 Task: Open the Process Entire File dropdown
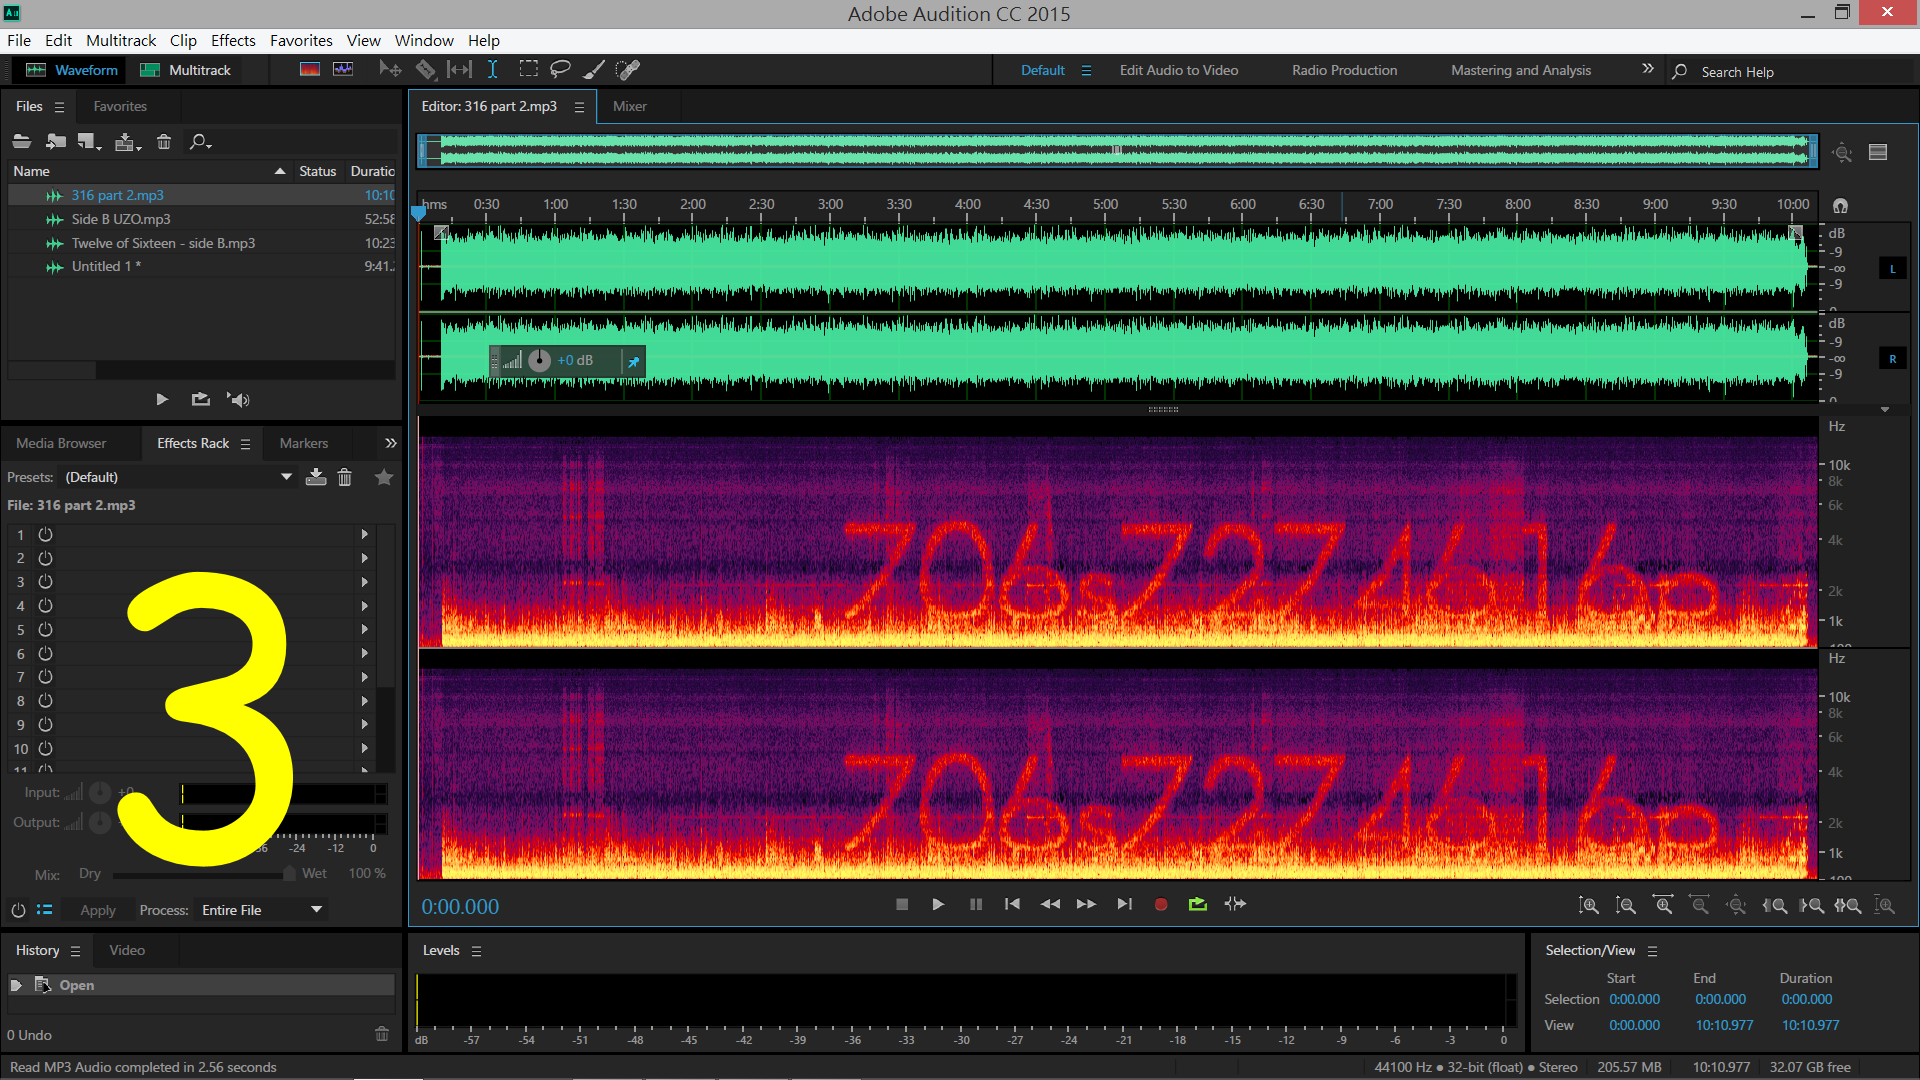point(316,910)
